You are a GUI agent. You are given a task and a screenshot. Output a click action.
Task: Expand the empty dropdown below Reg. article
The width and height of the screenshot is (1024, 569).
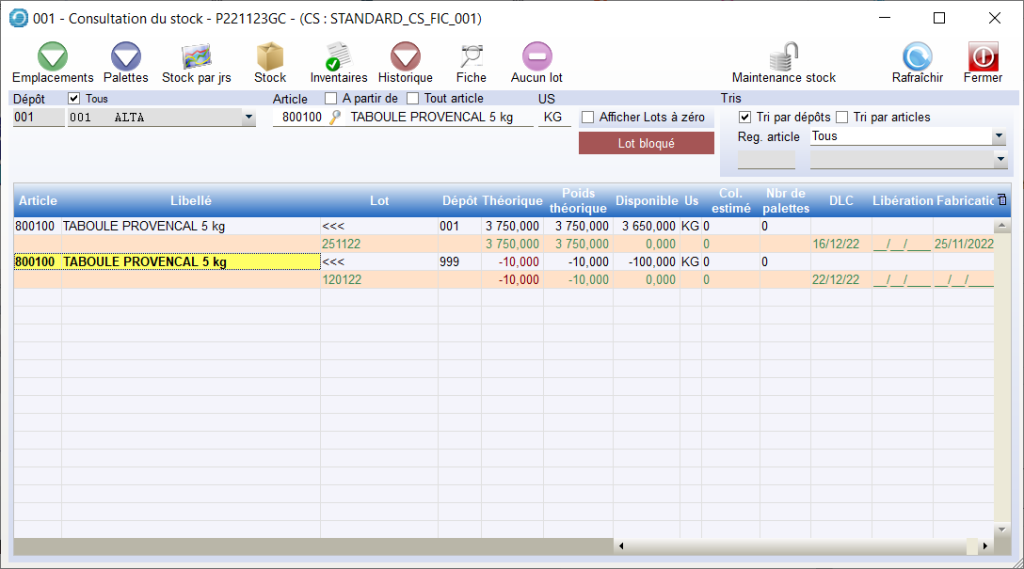pos(999,159)
